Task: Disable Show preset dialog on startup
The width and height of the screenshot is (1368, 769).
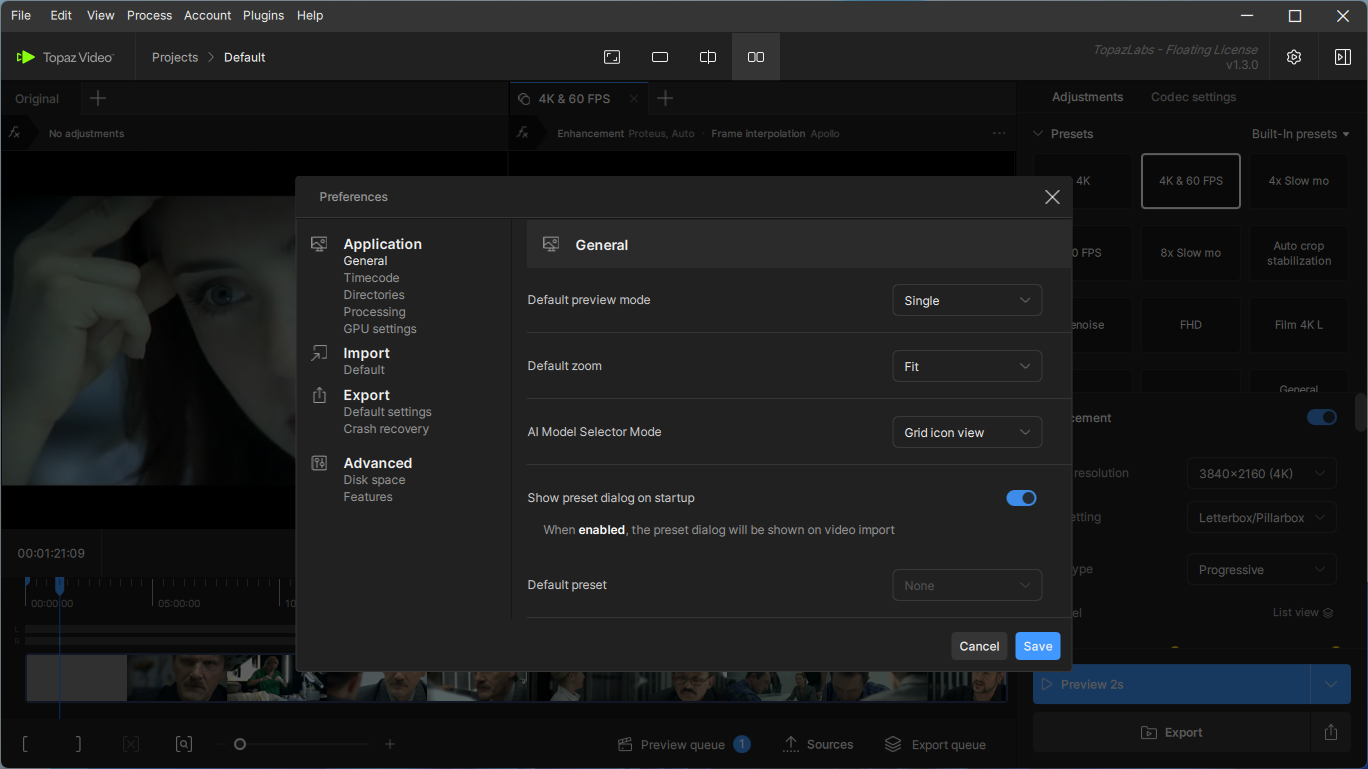Action: coord(1021,498)
